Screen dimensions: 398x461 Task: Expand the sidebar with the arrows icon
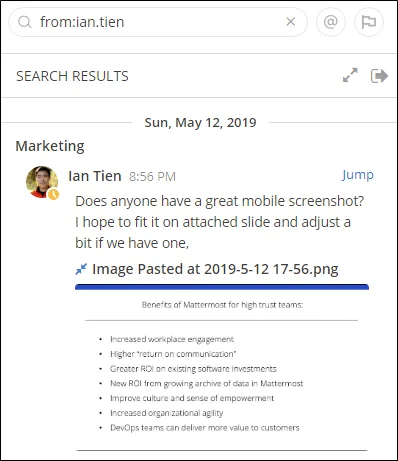350,75
